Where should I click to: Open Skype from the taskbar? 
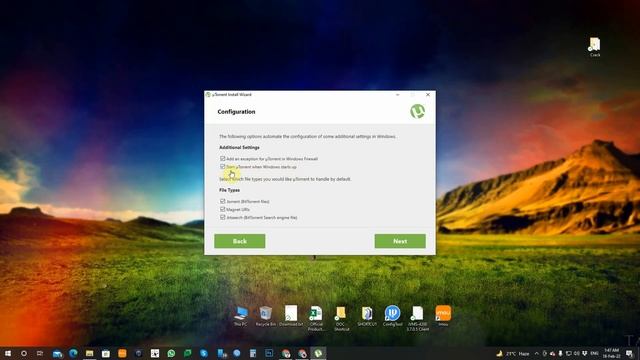204,353
